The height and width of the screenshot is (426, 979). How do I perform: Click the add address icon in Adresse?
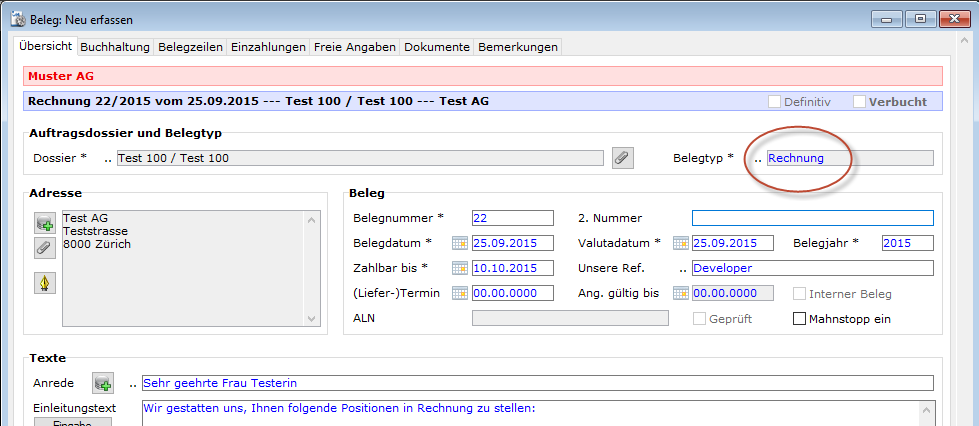pos(44,222)
